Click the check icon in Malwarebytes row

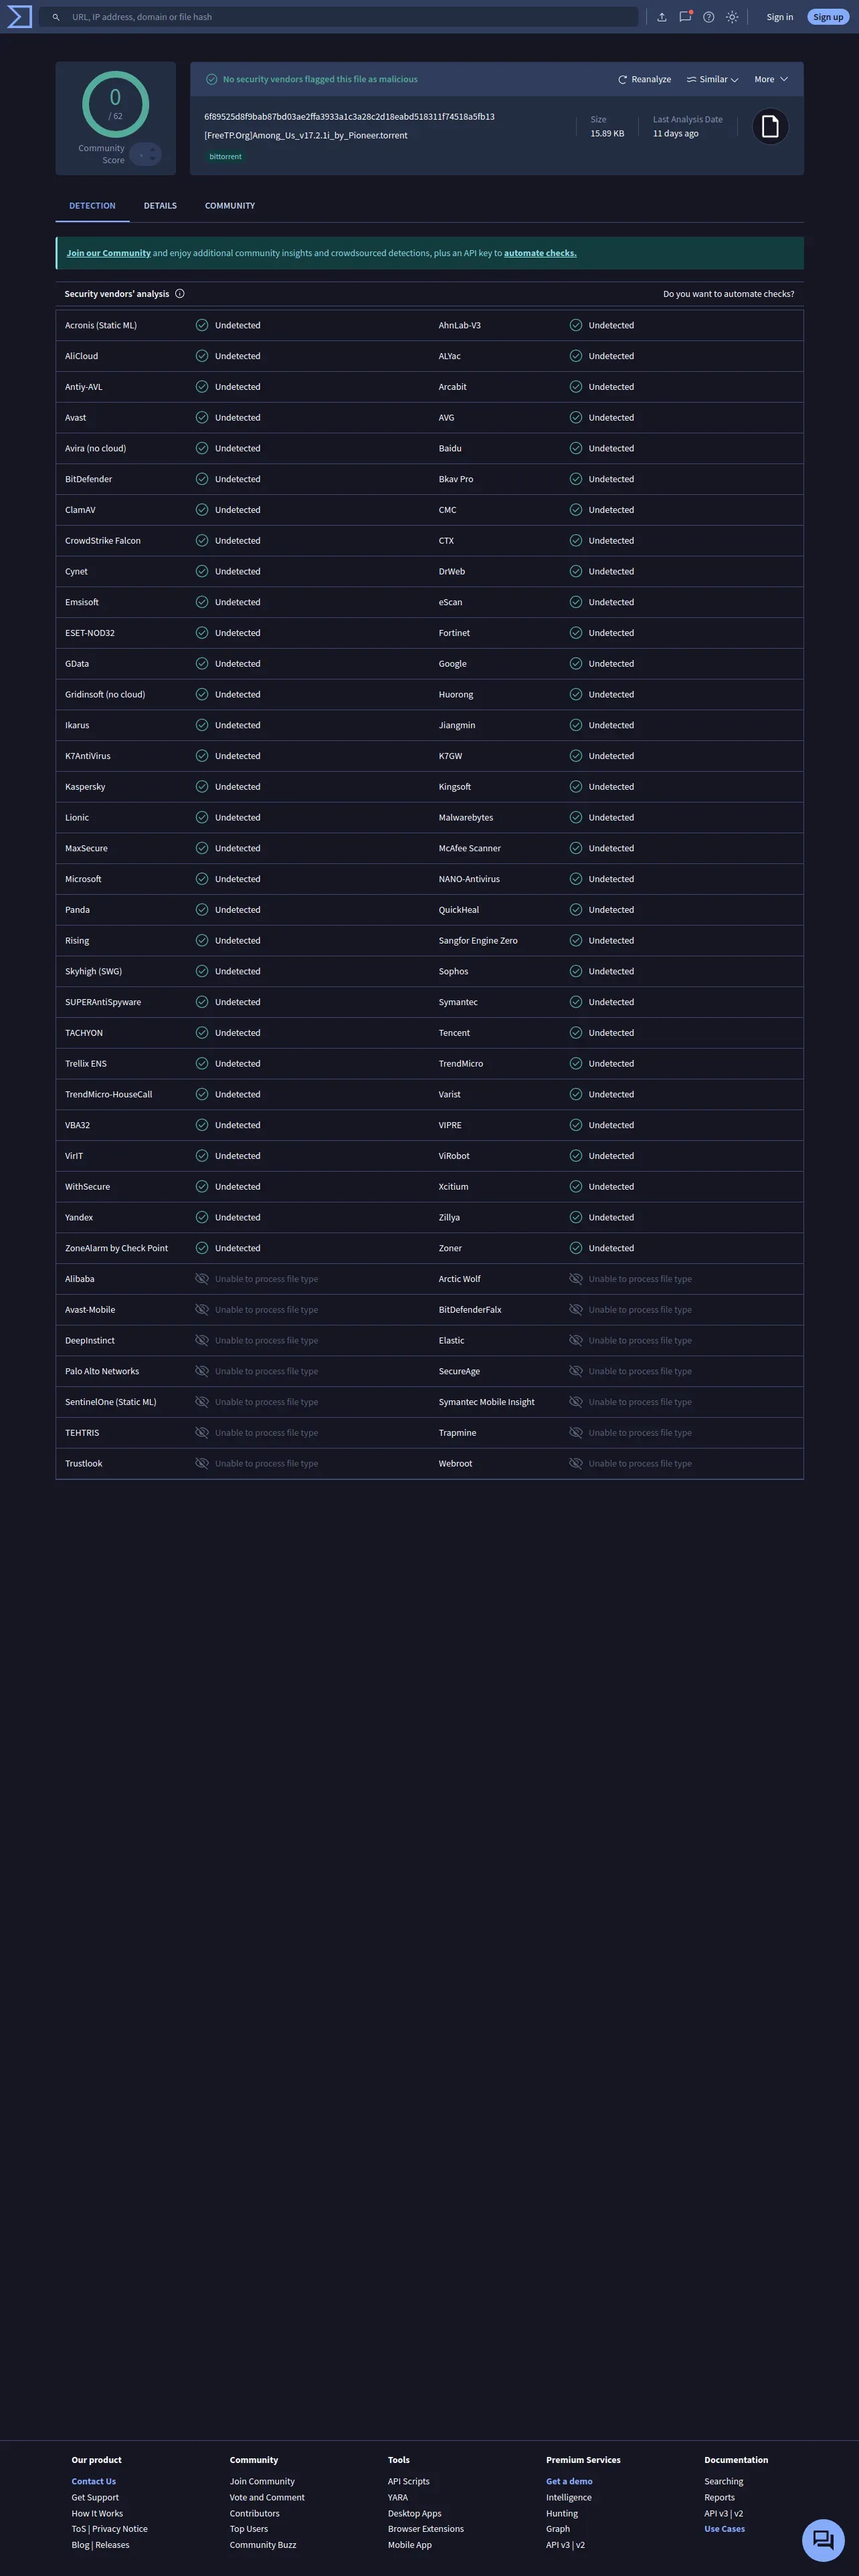click(576, 818)
